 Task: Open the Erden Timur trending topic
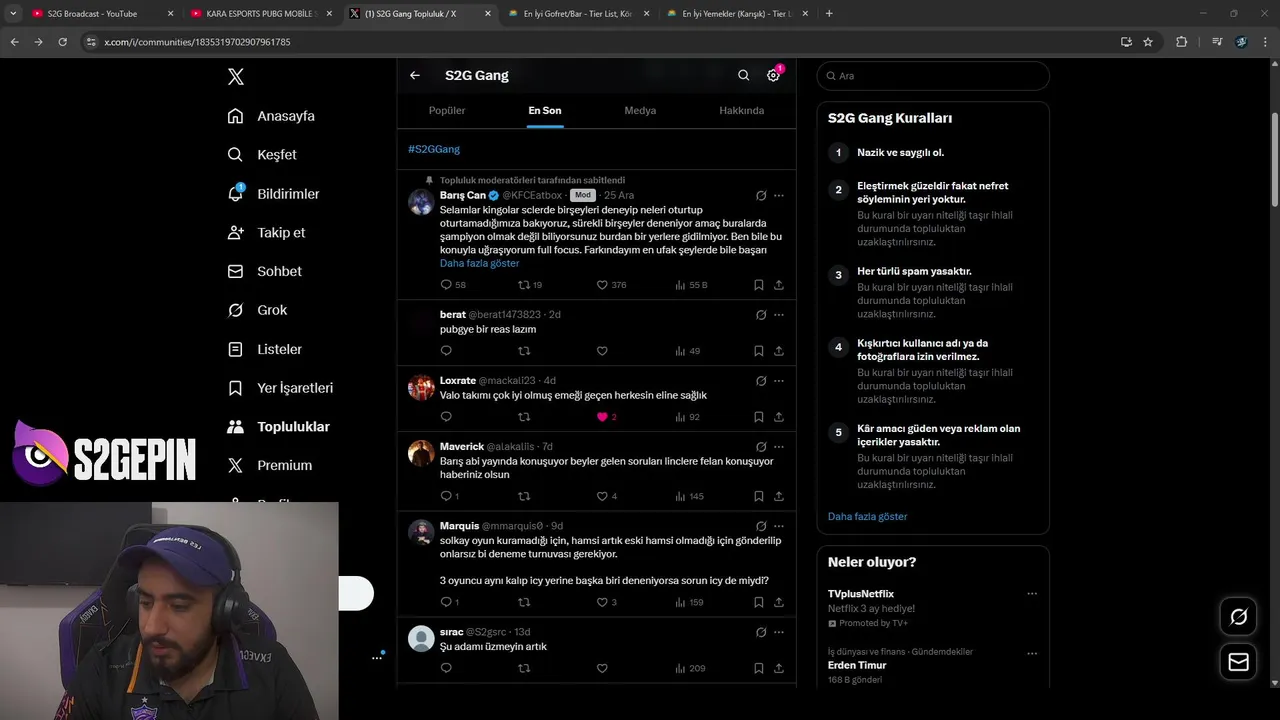pyautogui.click(x=857, y=665)
